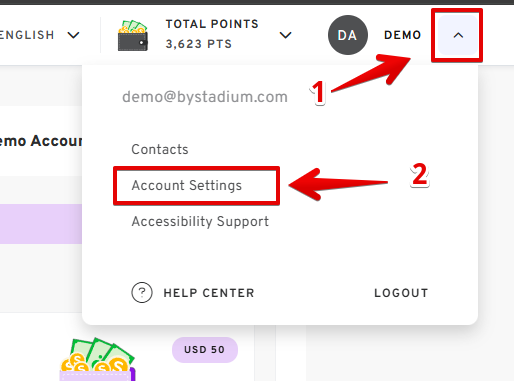Click the money wallet illustration at bottom

[98, 359]
